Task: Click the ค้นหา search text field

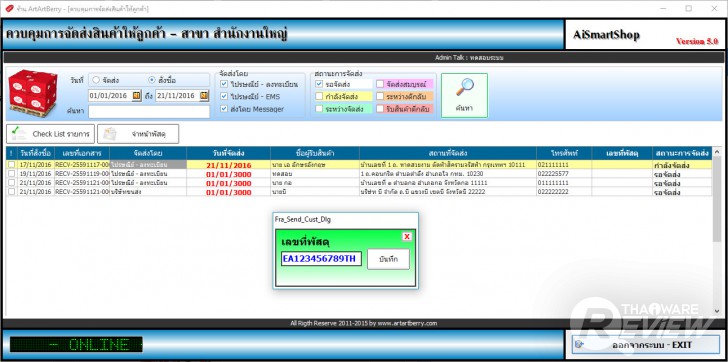Action: (149, 112)
